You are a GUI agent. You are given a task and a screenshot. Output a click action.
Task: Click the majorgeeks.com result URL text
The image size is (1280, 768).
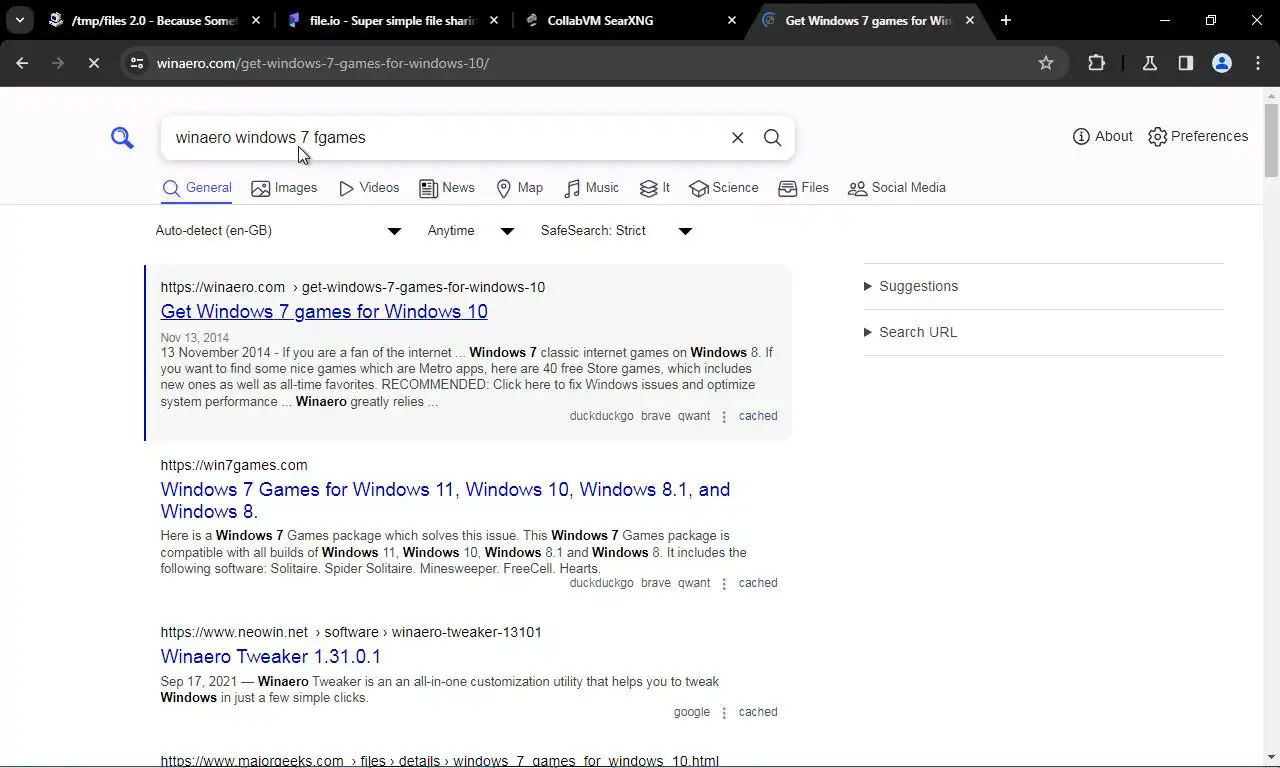[440, 760]
